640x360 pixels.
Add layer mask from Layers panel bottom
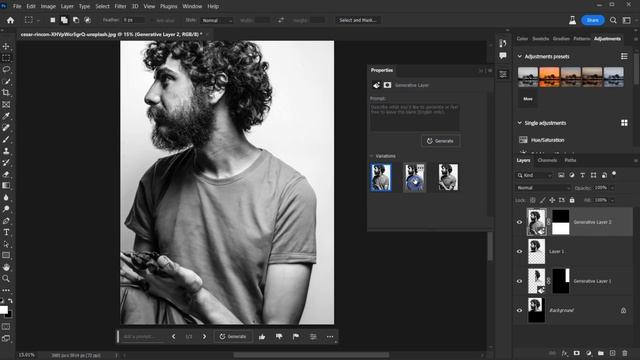tap(576, 353)
